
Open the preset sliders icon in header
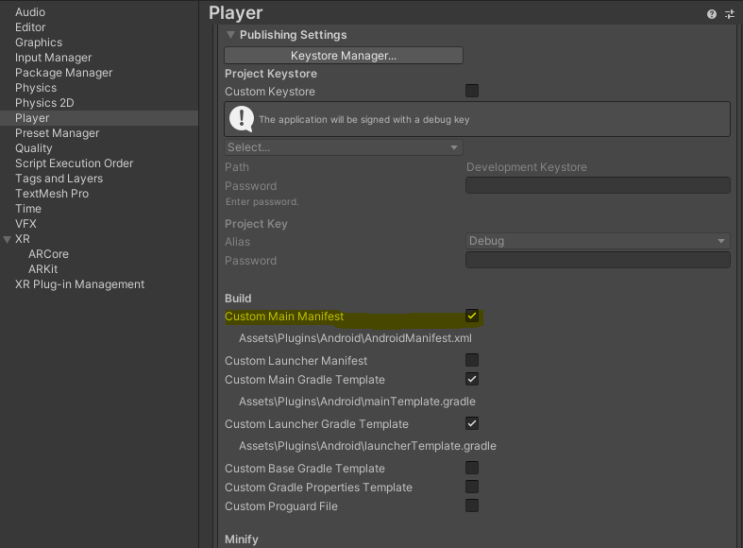[x=730, y=14]
